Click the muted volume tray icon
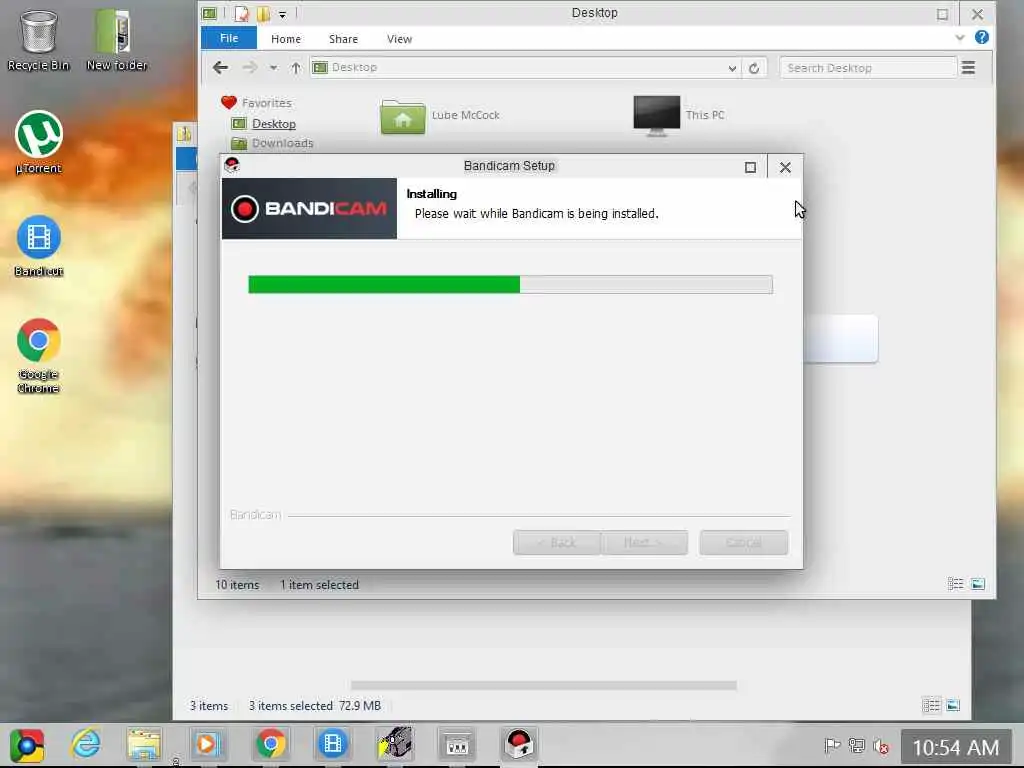Image resolution: width=1024 pixels, height=768 pixels. click(881, 746)
